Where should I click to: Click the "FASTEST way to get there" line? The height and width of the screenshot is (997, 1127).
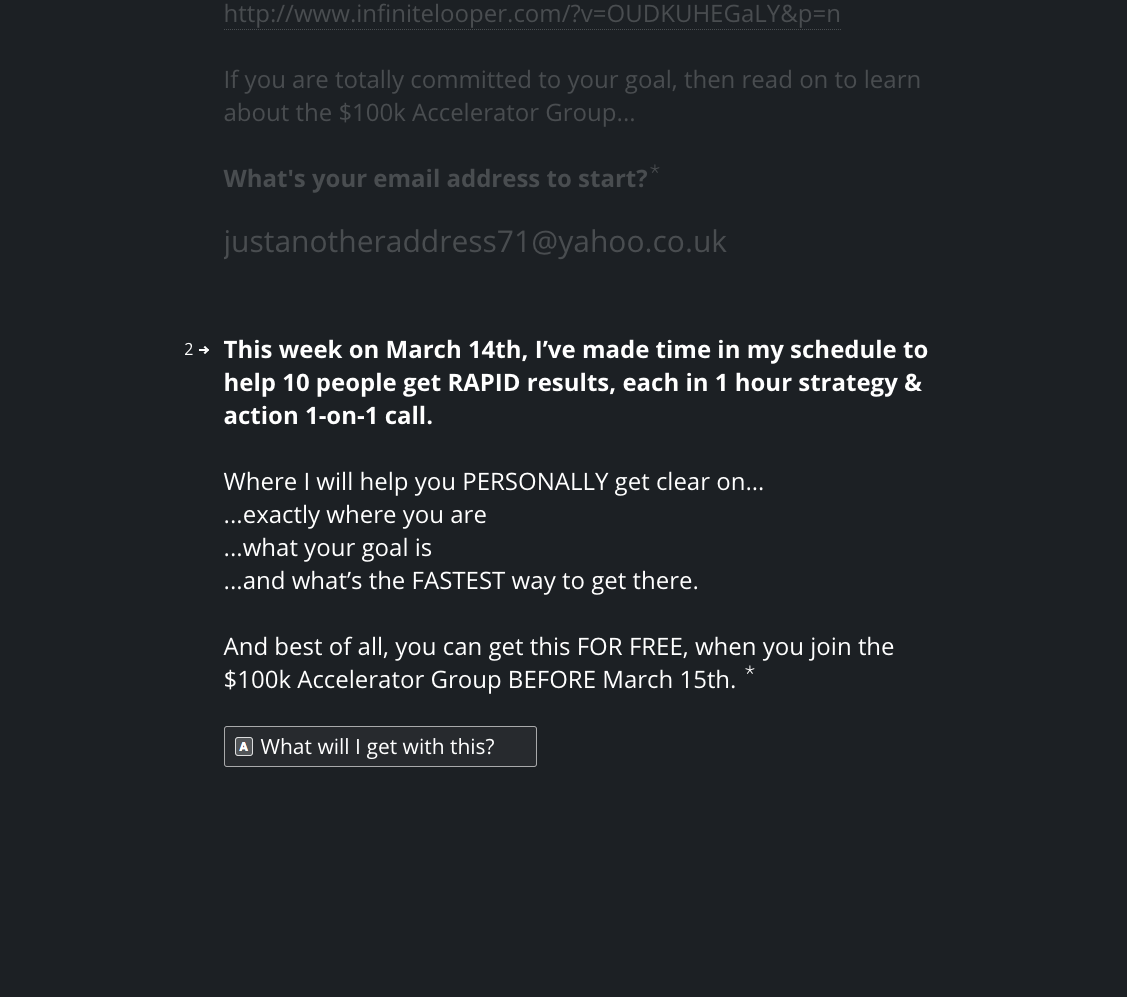[x=461, y=580]
